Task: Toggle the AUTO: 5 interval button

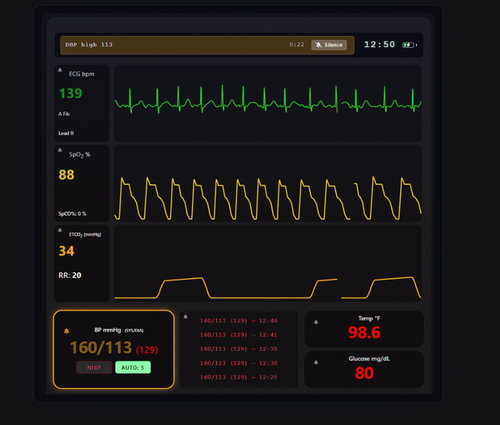Action: (x=133, y=368)
